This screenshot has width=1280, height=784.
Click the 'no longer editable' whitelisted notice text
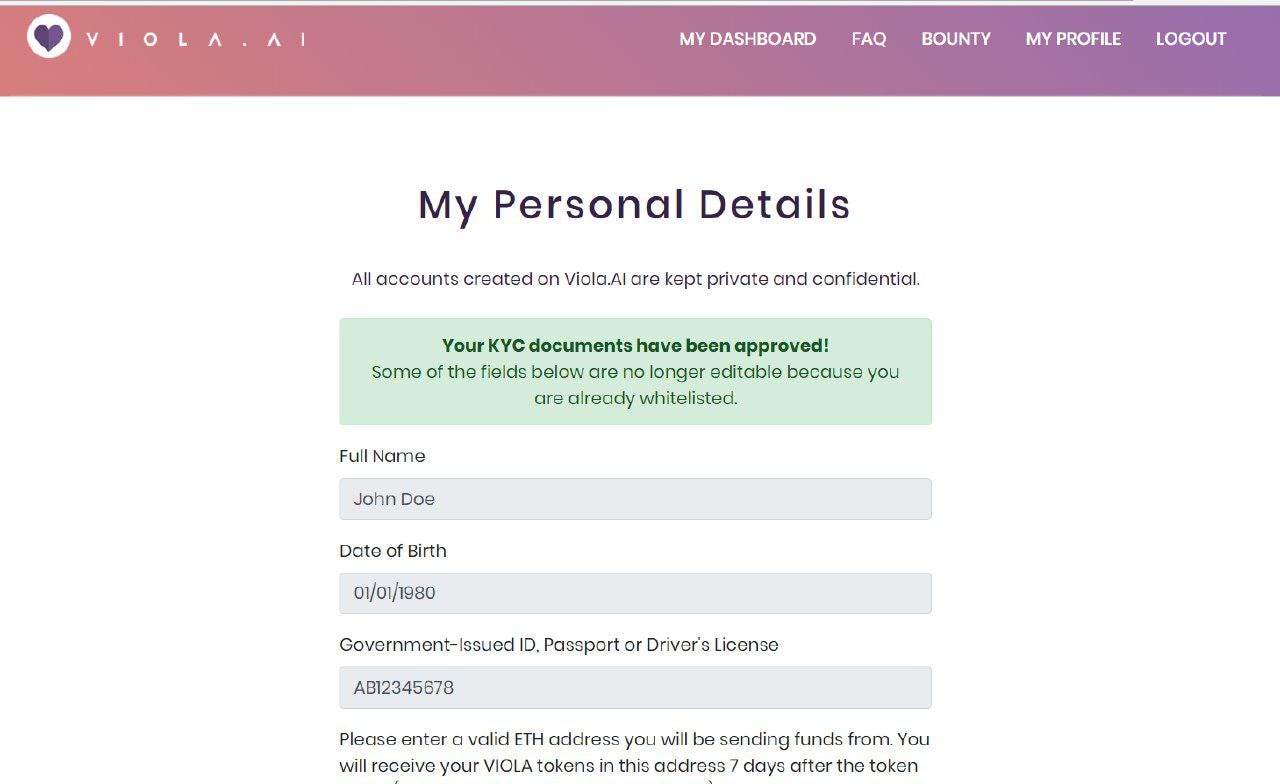[x=635, y=385]
